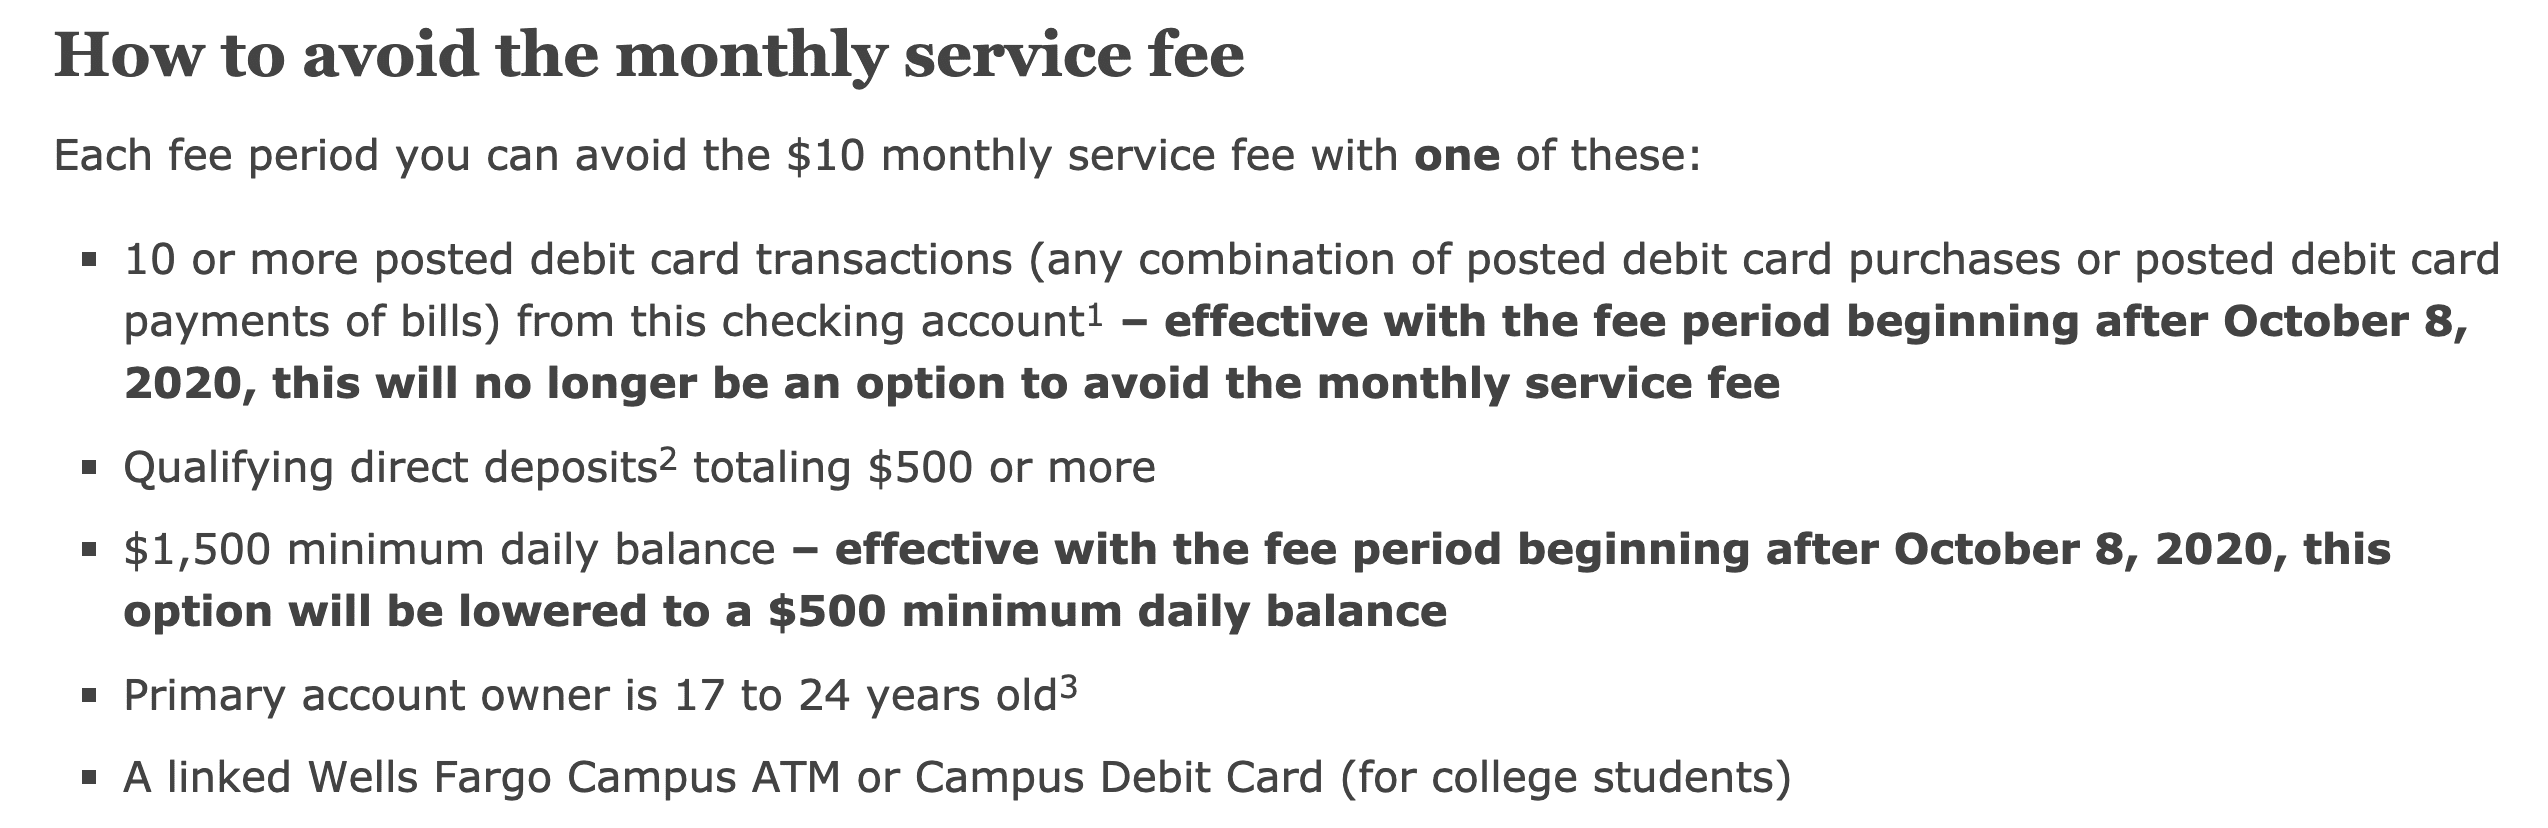The image size is (2548, 828).
Task: Click the bold word 'one' in intro sentence
Action: tap(1457, 156)
